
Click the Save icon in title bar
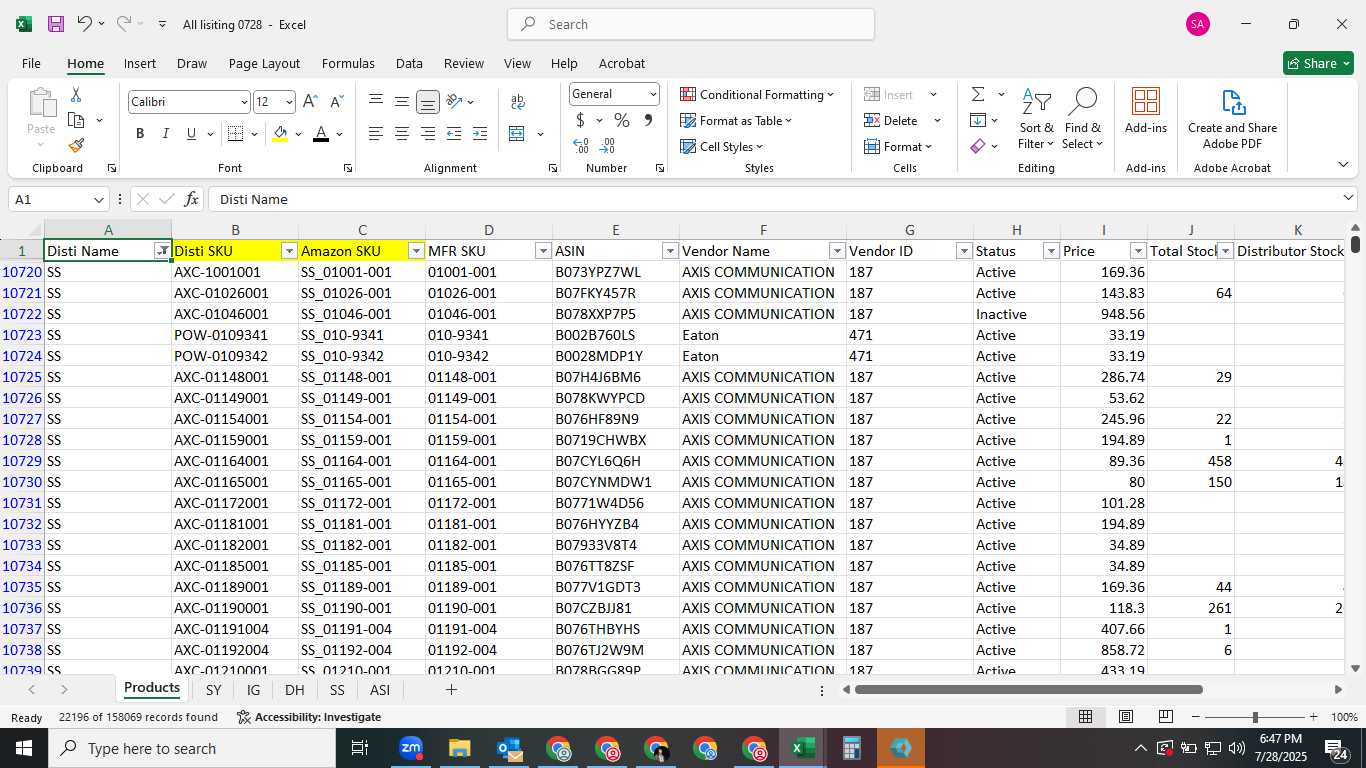tap(56, 24)
